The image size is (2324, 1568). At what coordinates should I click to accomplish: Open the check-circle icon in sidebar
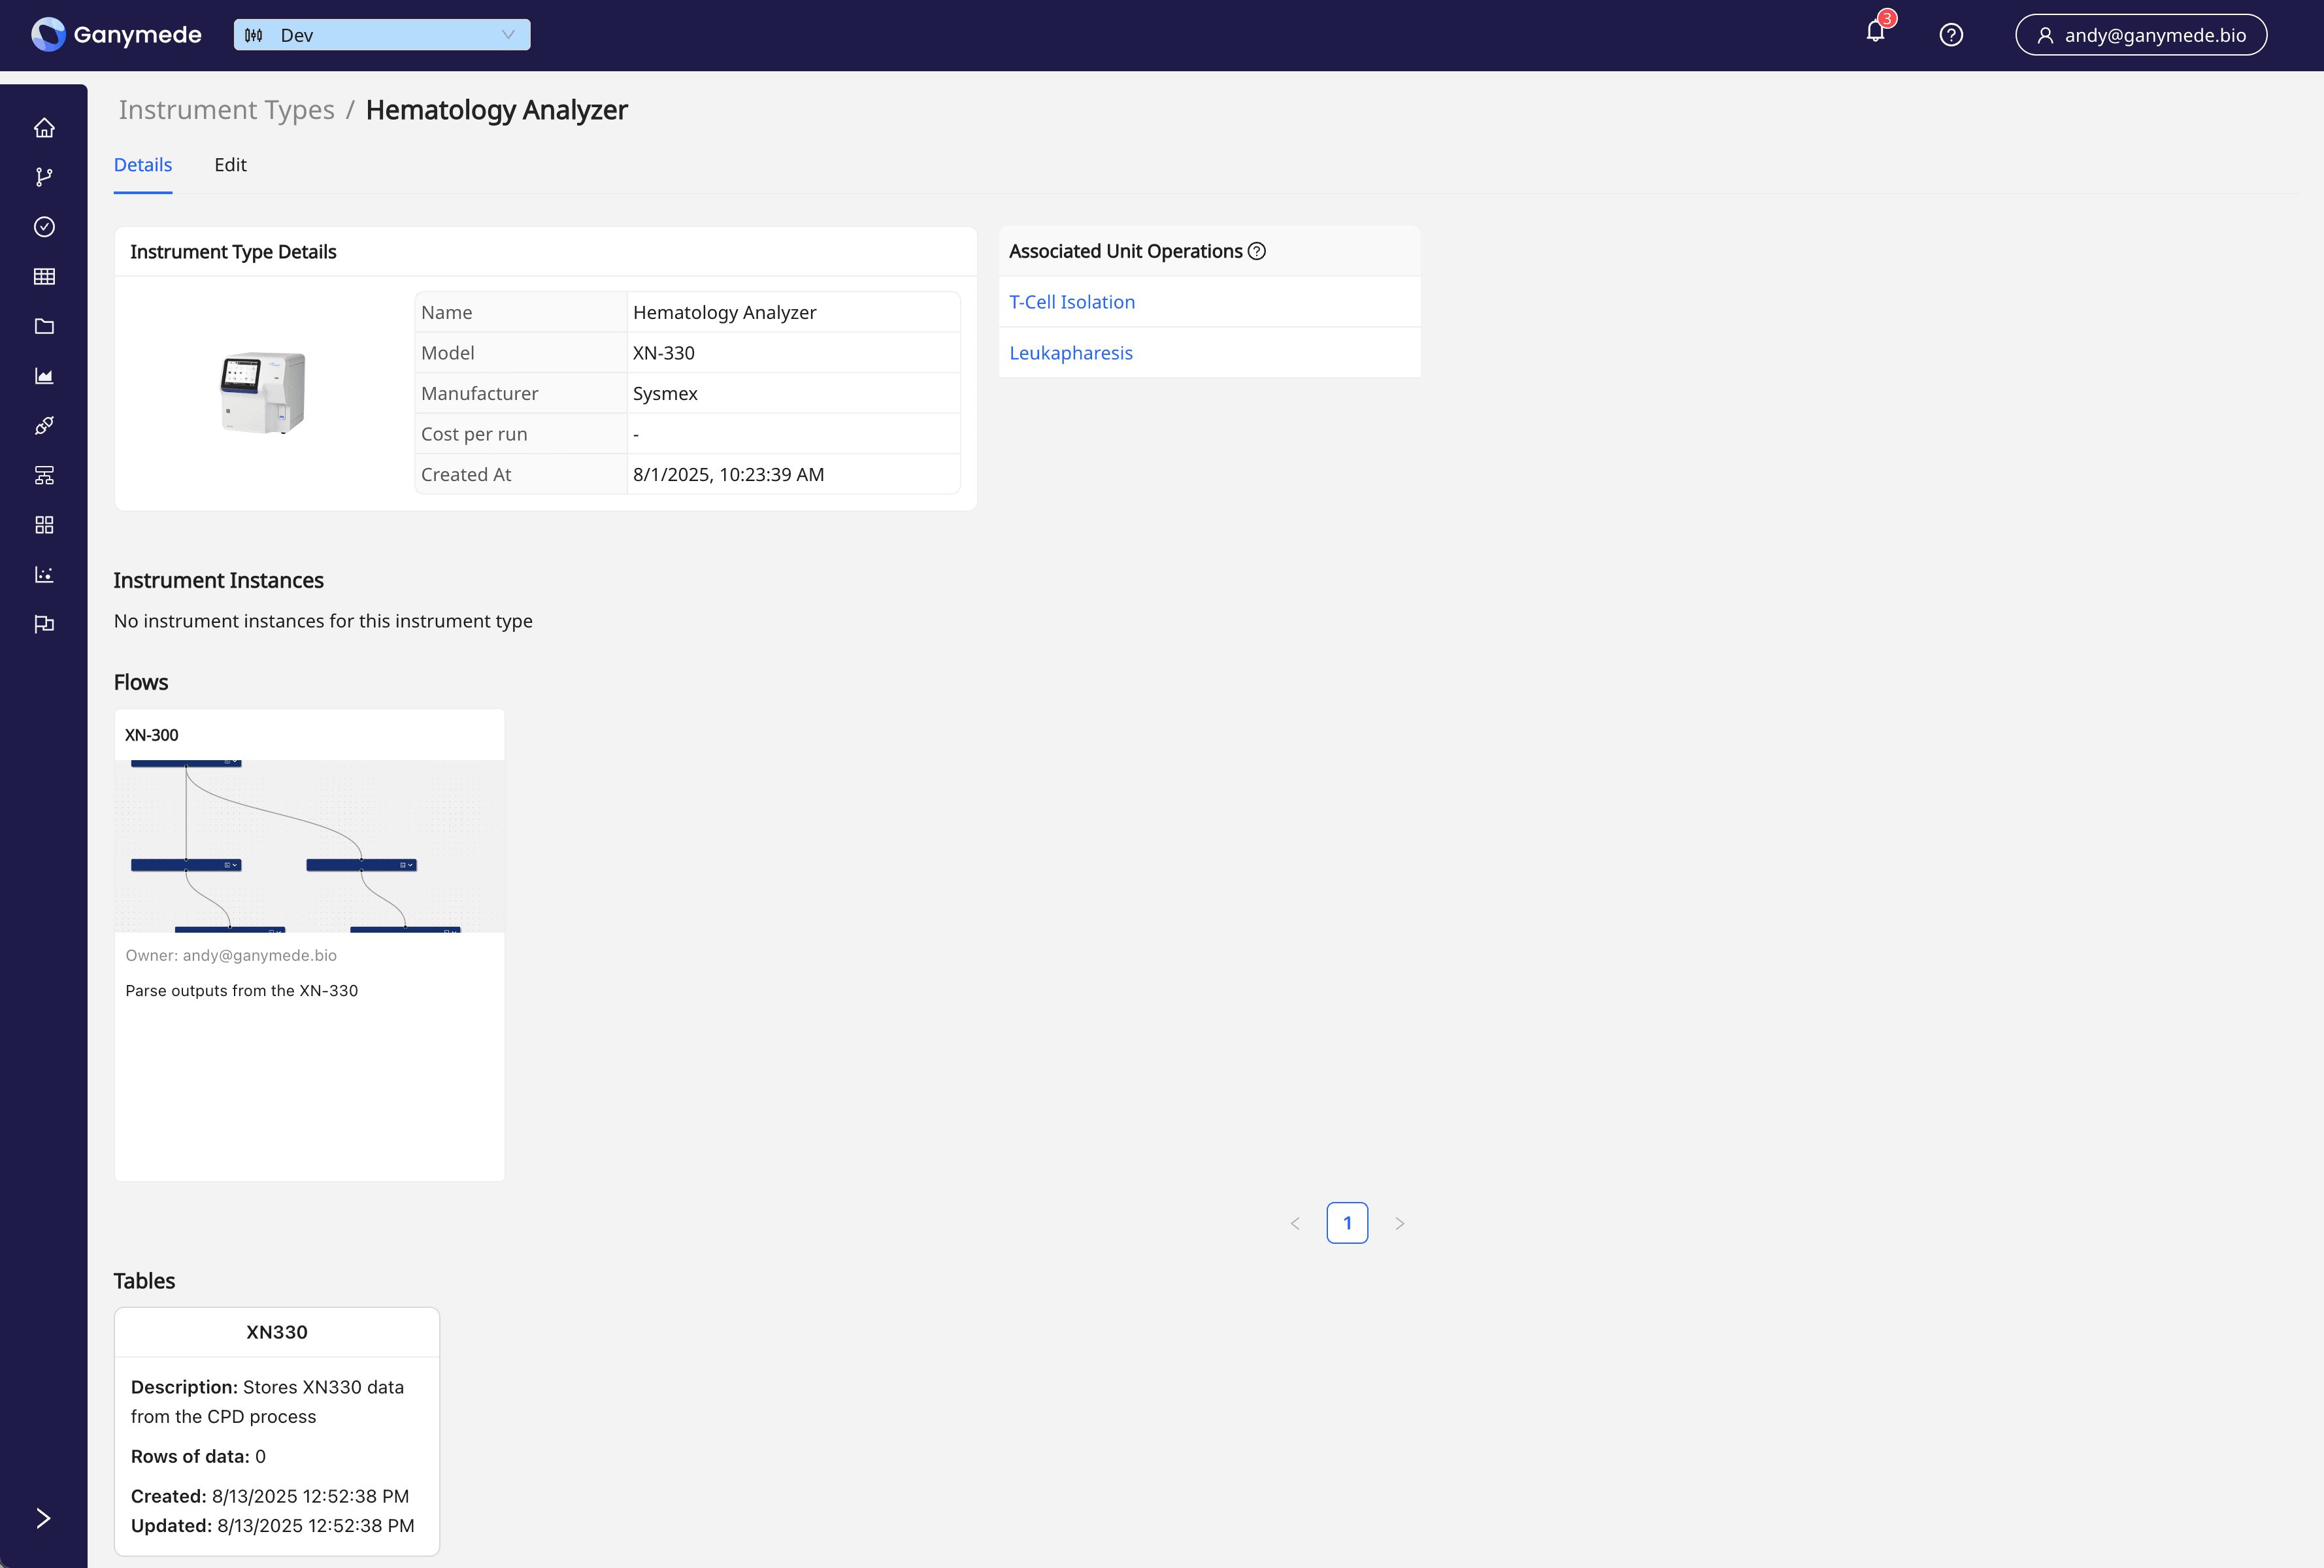point(44,227)
